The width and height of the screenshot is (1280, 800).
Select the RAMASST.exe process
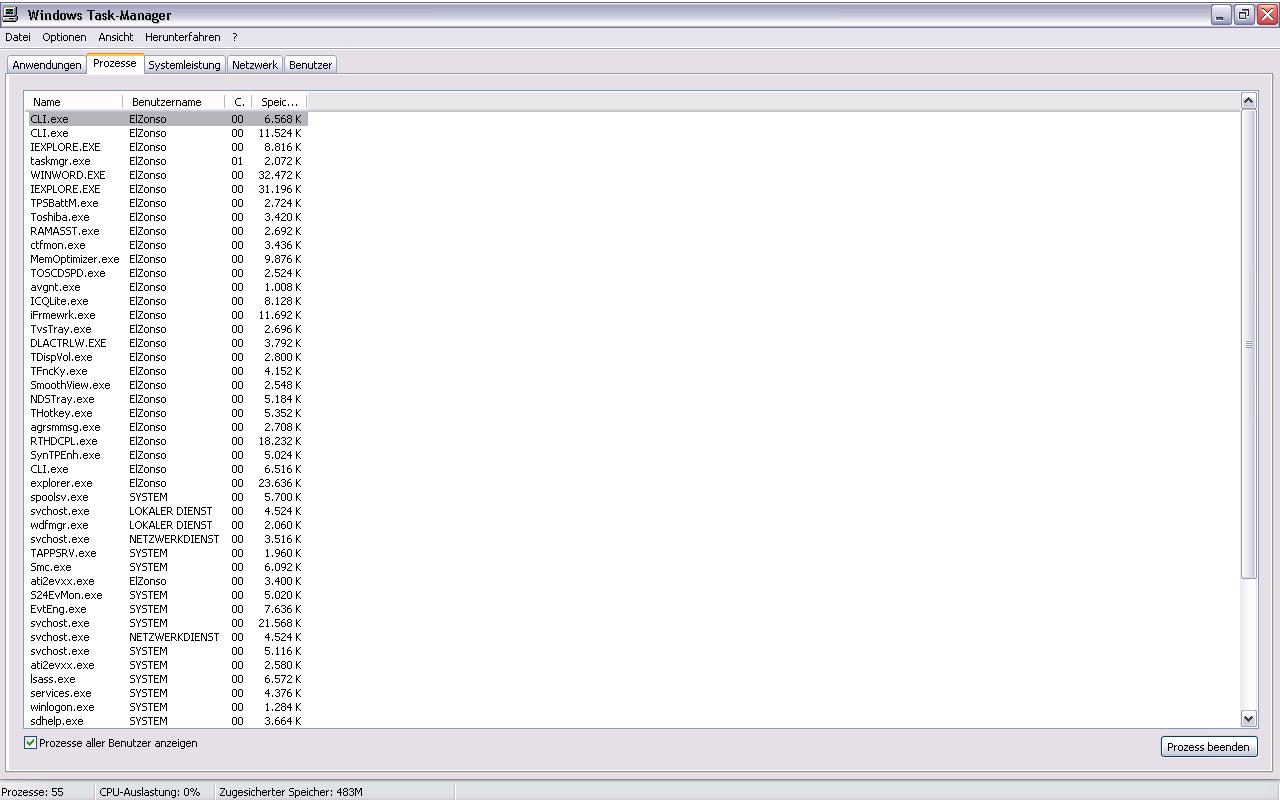[x=167, y=231]
